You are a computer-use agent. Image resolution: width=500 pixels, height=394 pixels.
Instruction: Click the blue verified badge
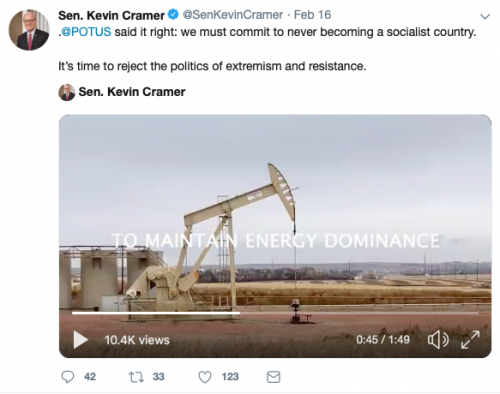pos(173,15)
